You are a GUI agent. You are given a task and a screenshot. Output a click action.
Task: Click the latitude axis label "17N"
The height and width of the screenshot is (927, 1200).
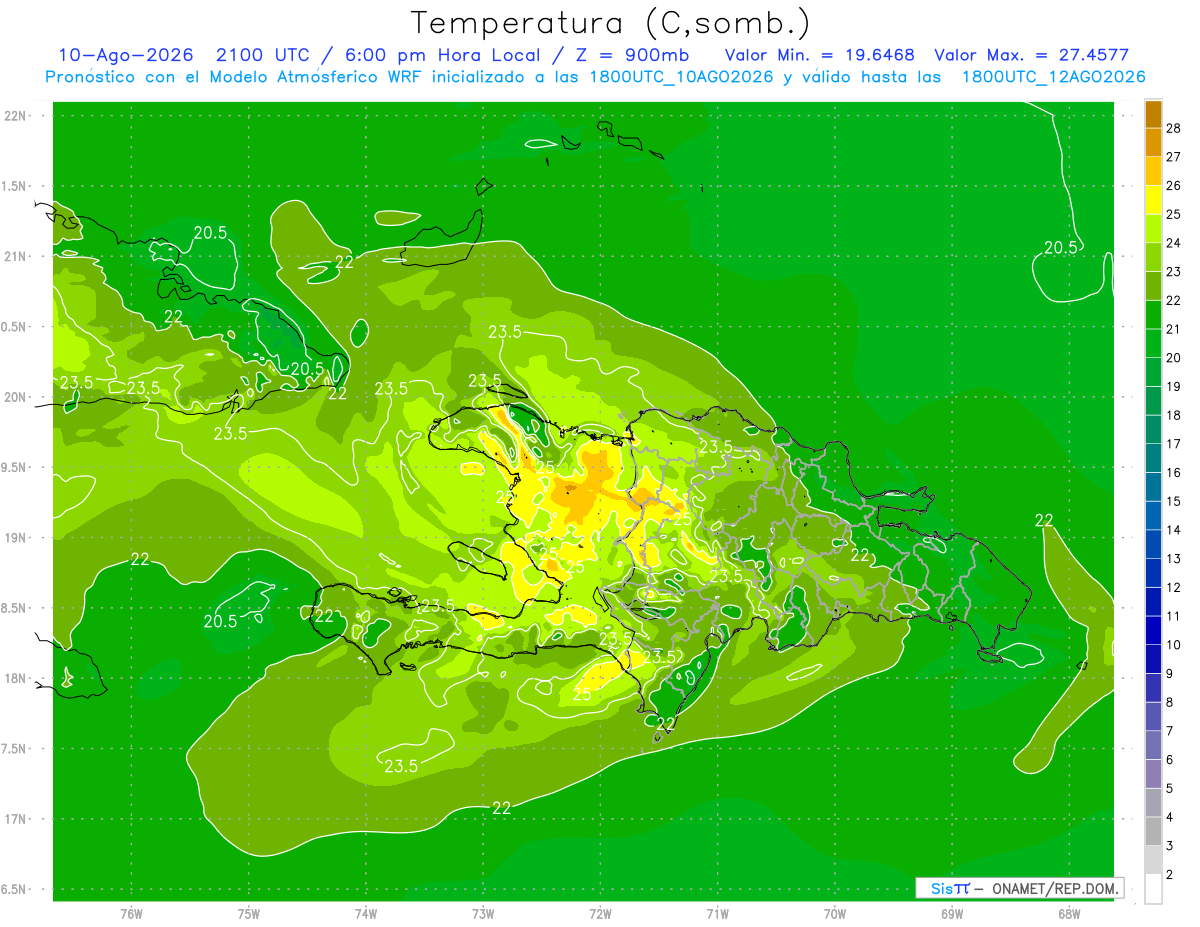(x=16, y=819)
